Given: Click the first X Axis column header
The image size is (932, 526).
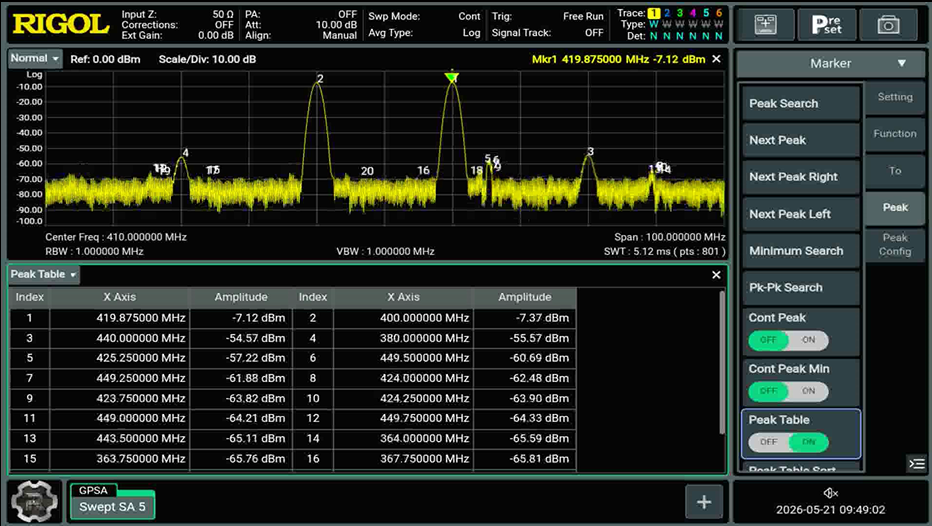Looking at the screenshot, I should 119,297.
